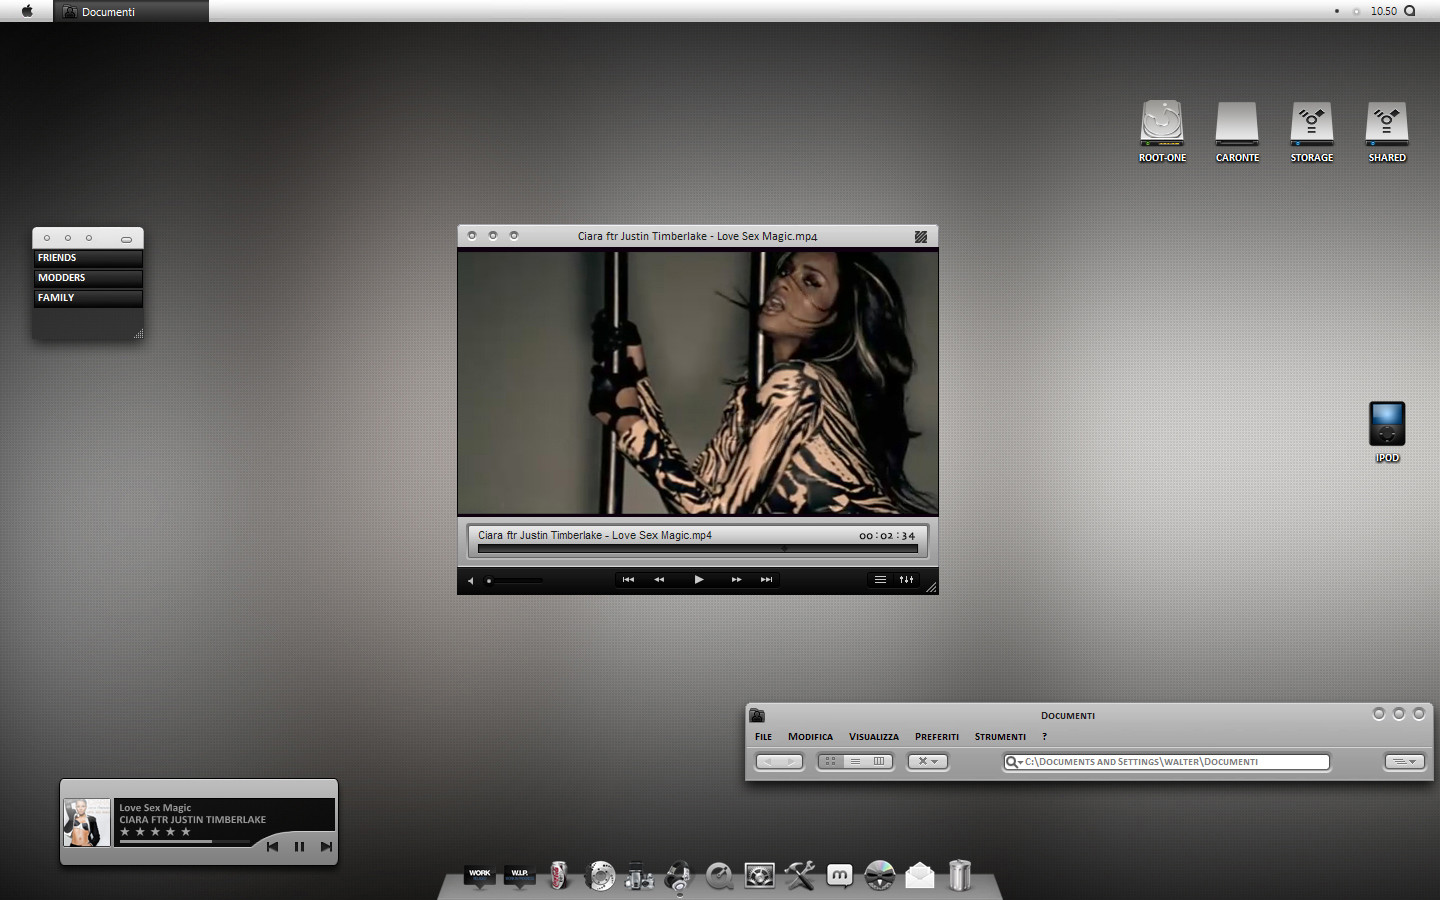This screenshot has width=1440, height=900.
Task: Go back in Documenti window
Action: [767, 762]
